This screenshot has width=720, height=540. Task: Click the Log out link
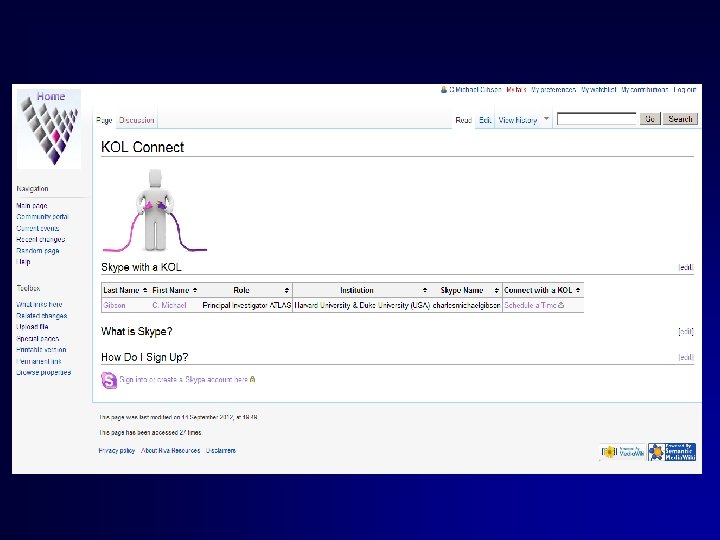(x=685, y=90)
